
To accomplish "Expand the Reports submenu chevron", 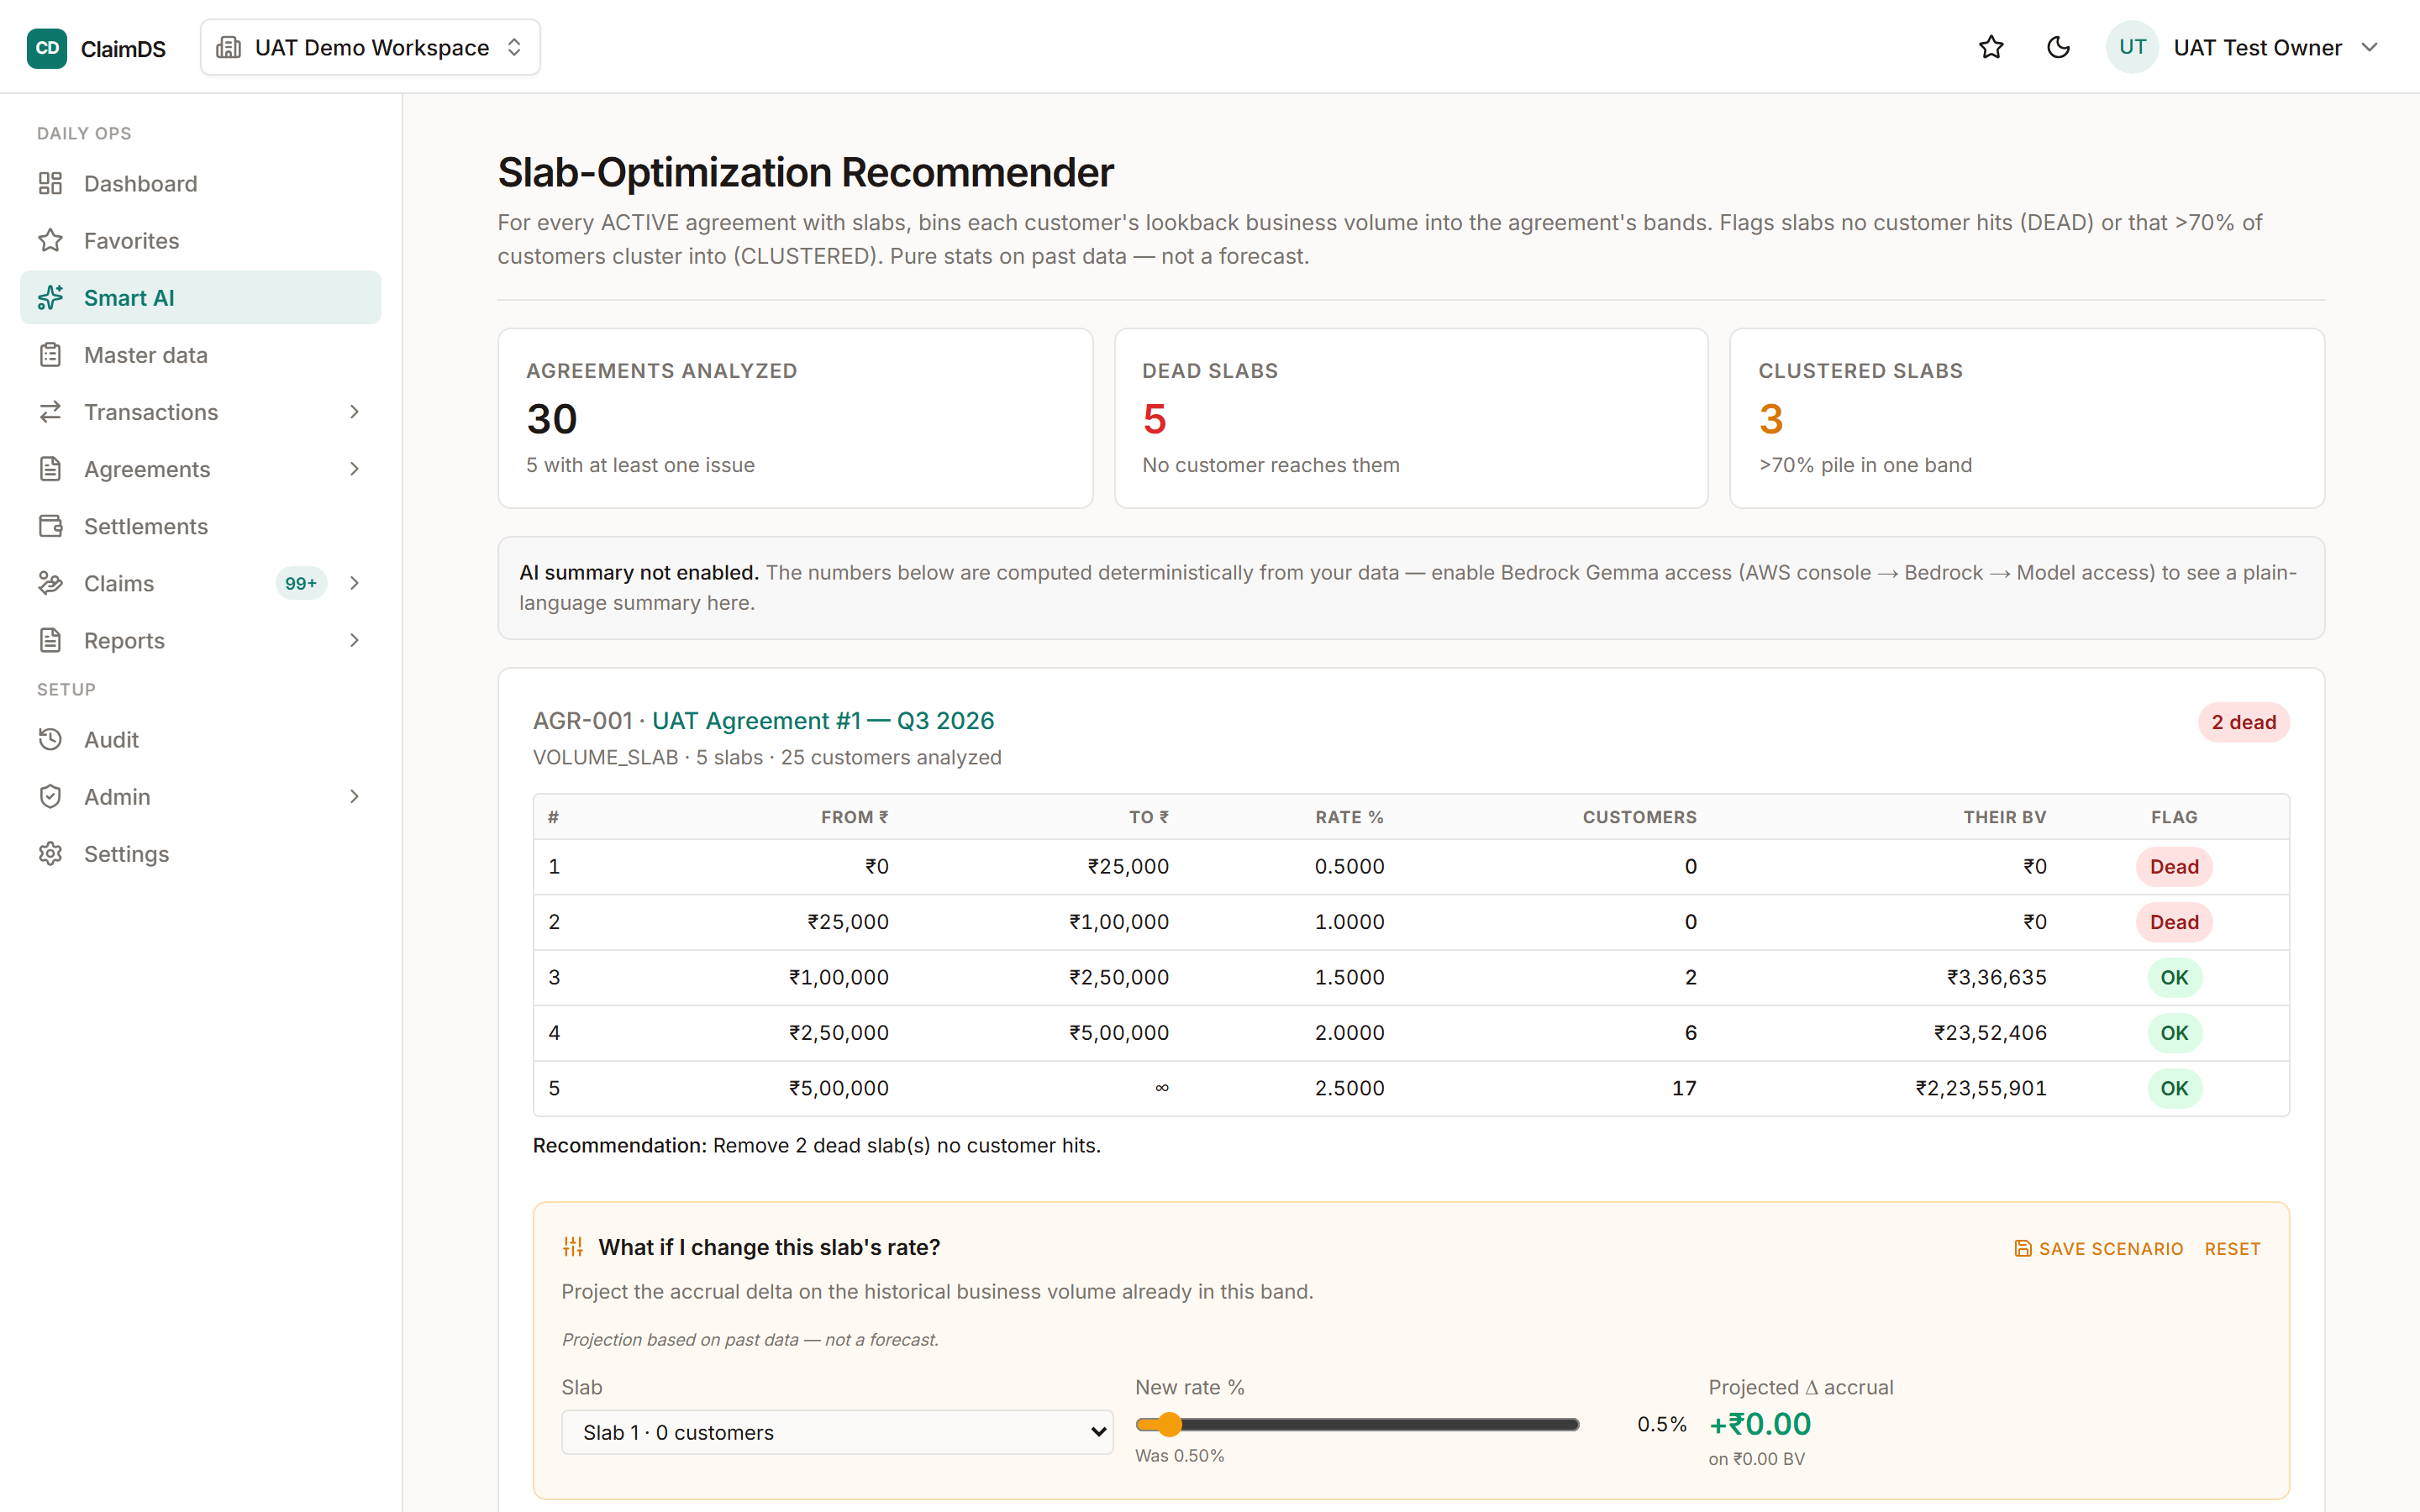I will (354, 640).
